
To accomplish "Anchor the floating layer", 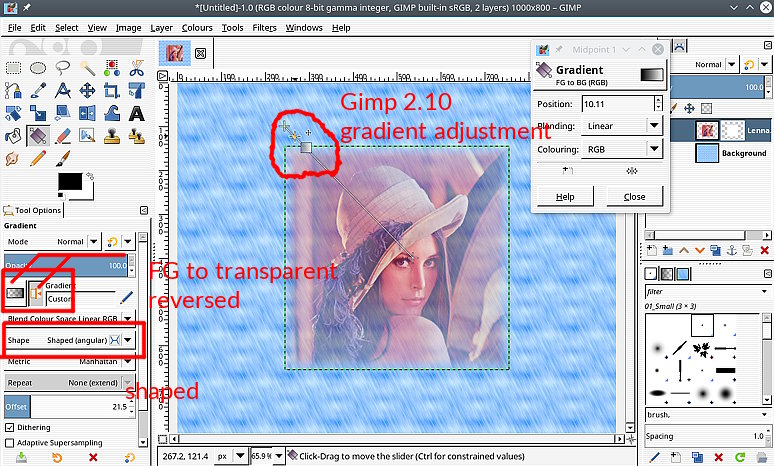I will 732,250.
